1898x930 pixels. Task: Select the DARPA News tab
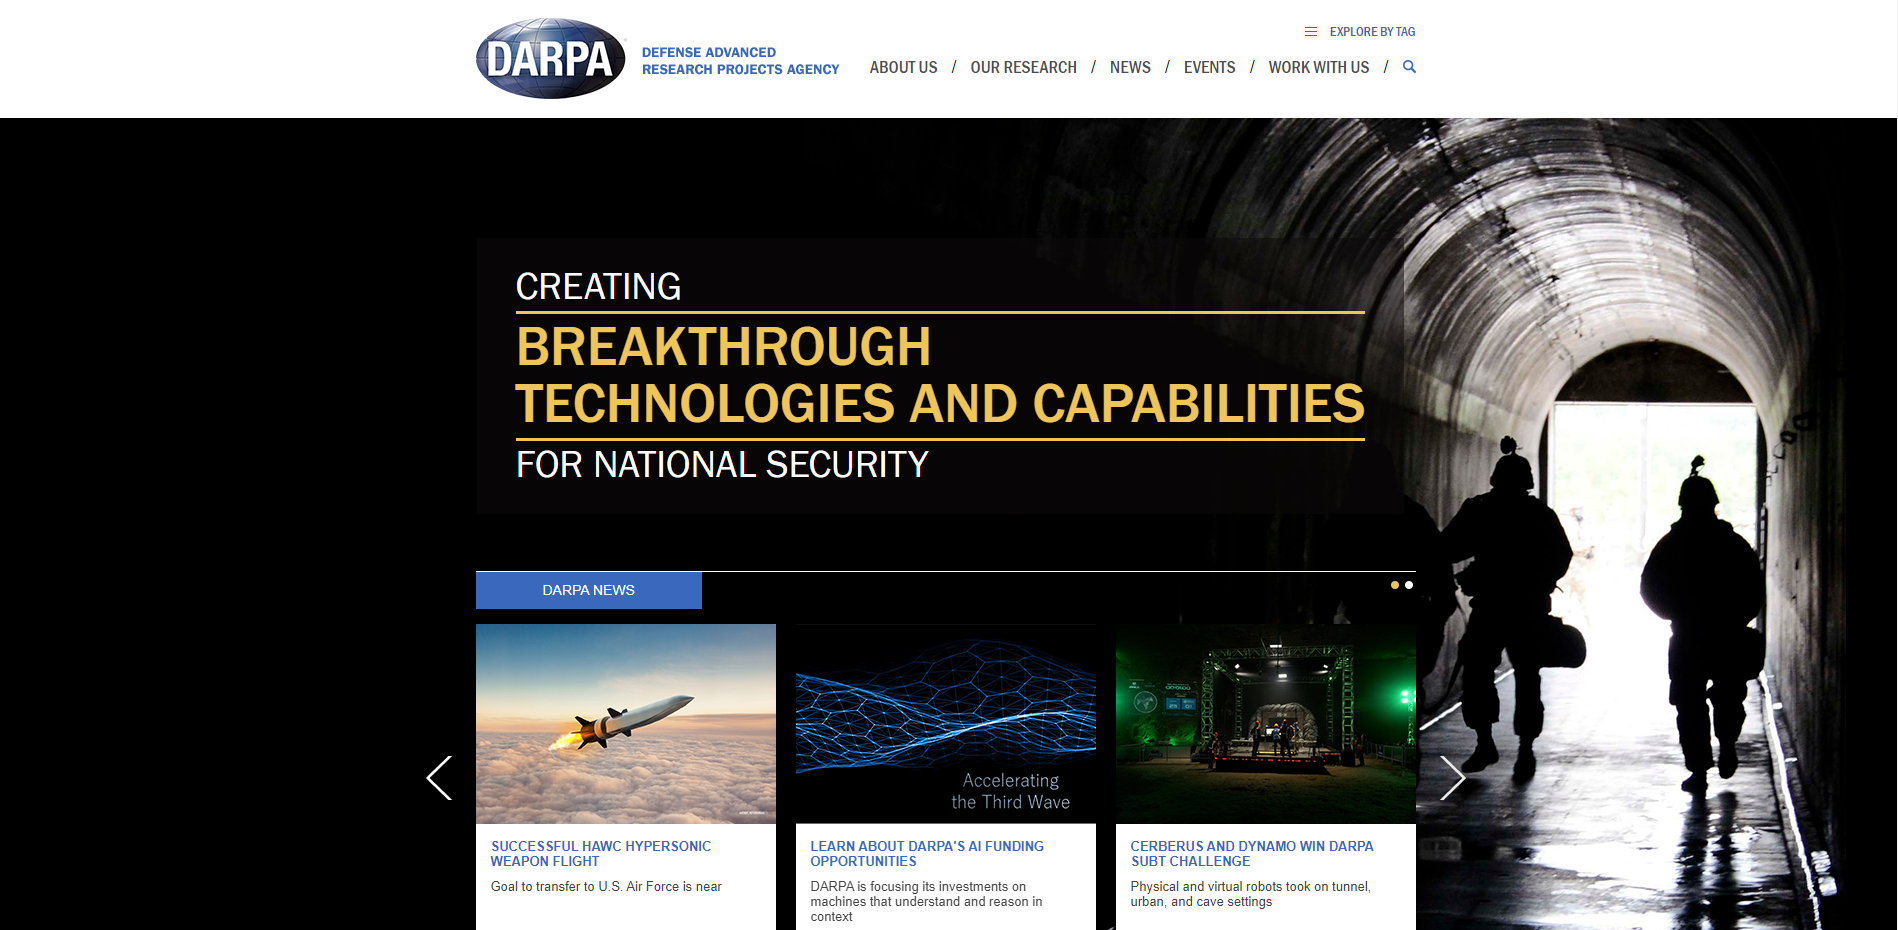pos(589,590)
